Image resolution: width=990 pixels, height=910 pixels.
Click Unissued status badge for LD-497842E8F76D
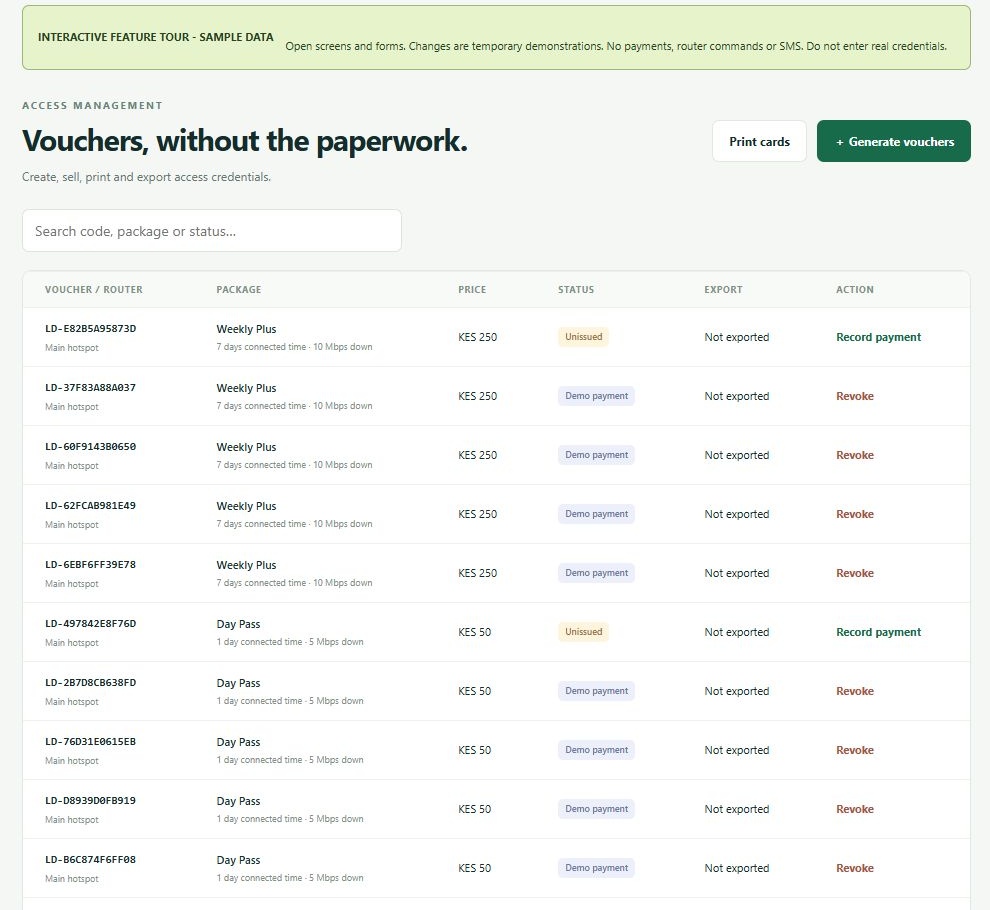coord(583,632)
